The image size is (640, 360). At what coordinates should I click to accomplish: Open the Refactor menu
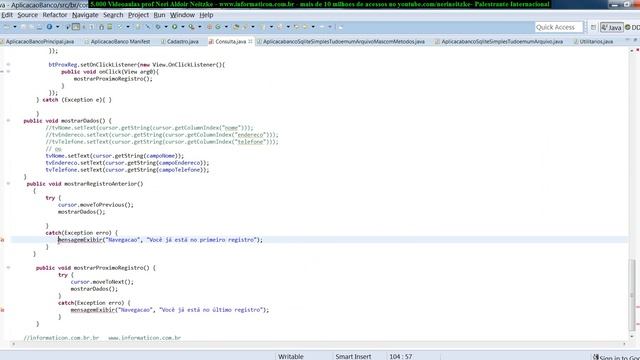pos(55,15)
